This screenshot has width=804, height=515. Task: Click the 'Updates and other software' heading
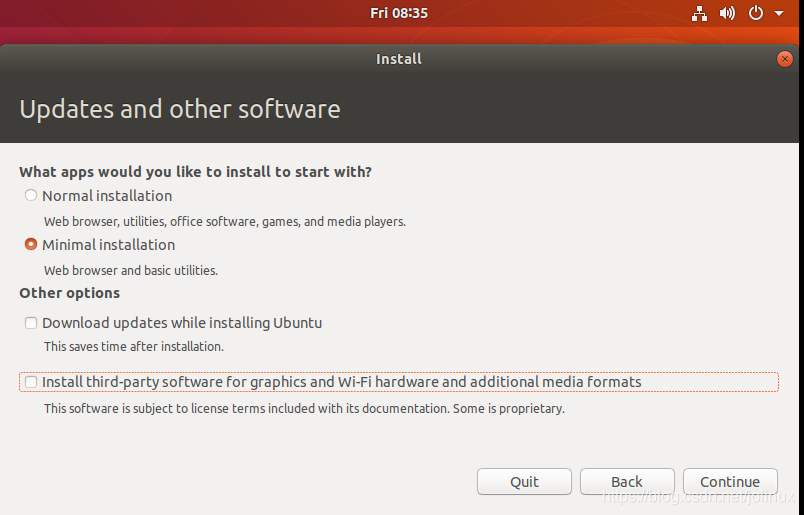(x=180, y=109)
